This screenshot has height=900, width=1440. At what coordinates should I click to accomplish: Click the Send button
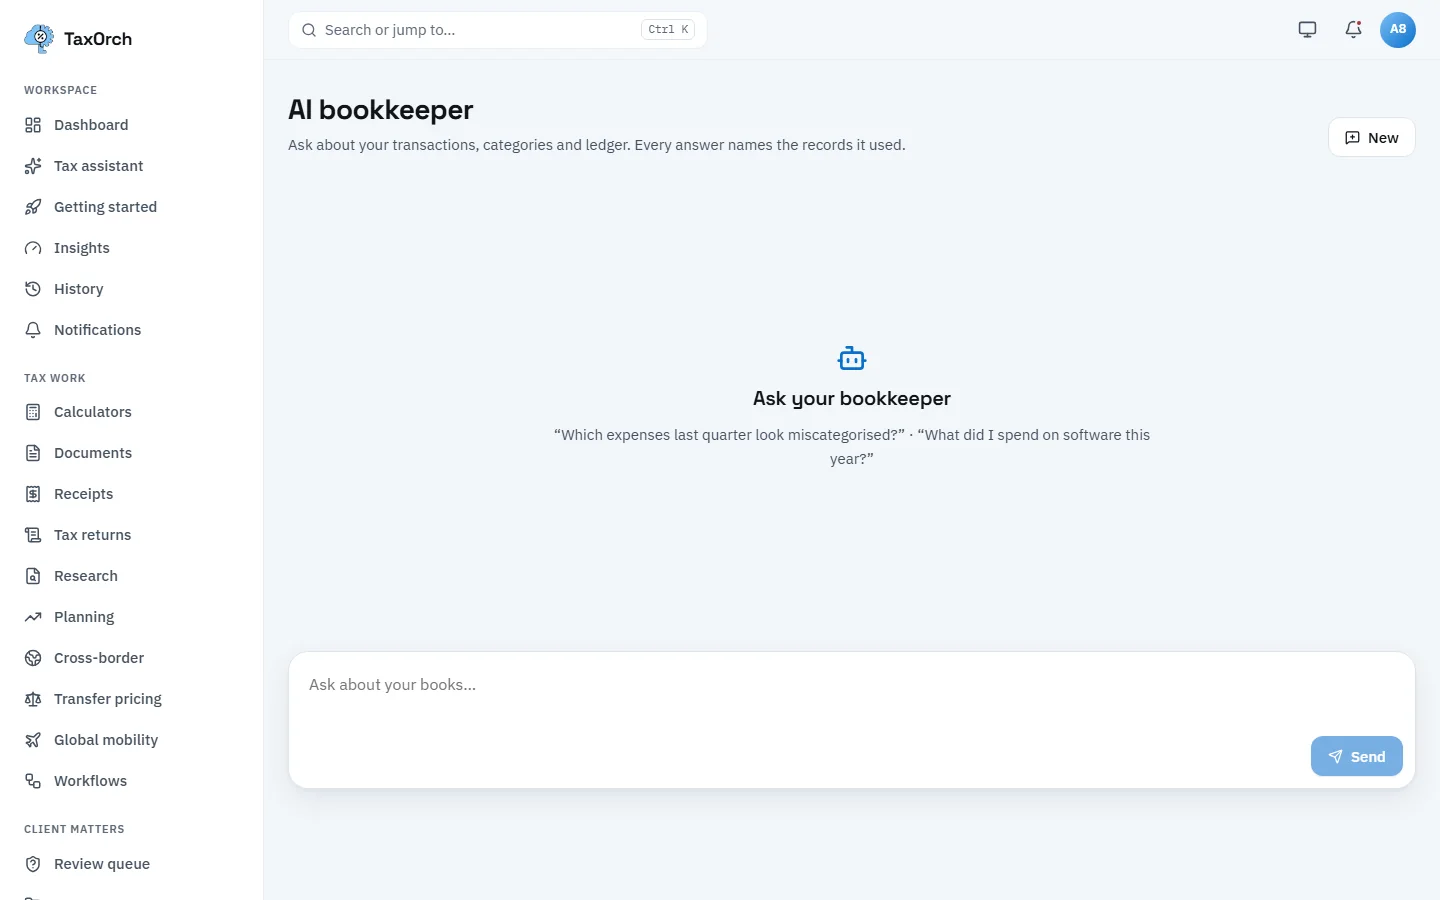pyautogui.click(x=1356, y=757)
